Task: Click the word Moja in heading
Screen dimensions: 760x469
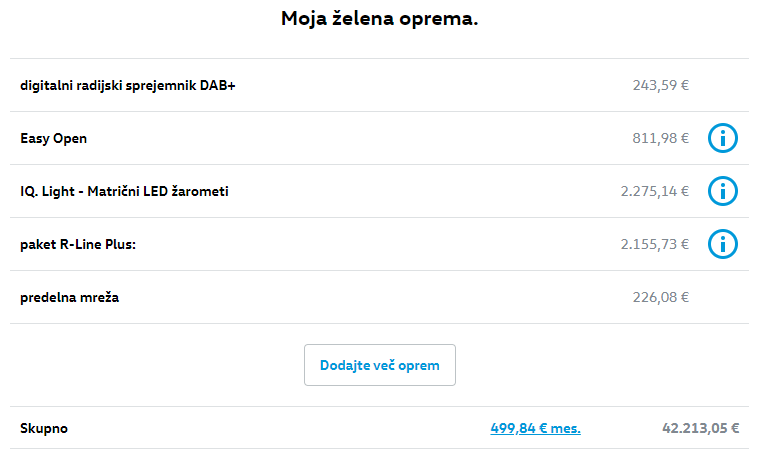Action: (304, 18)
